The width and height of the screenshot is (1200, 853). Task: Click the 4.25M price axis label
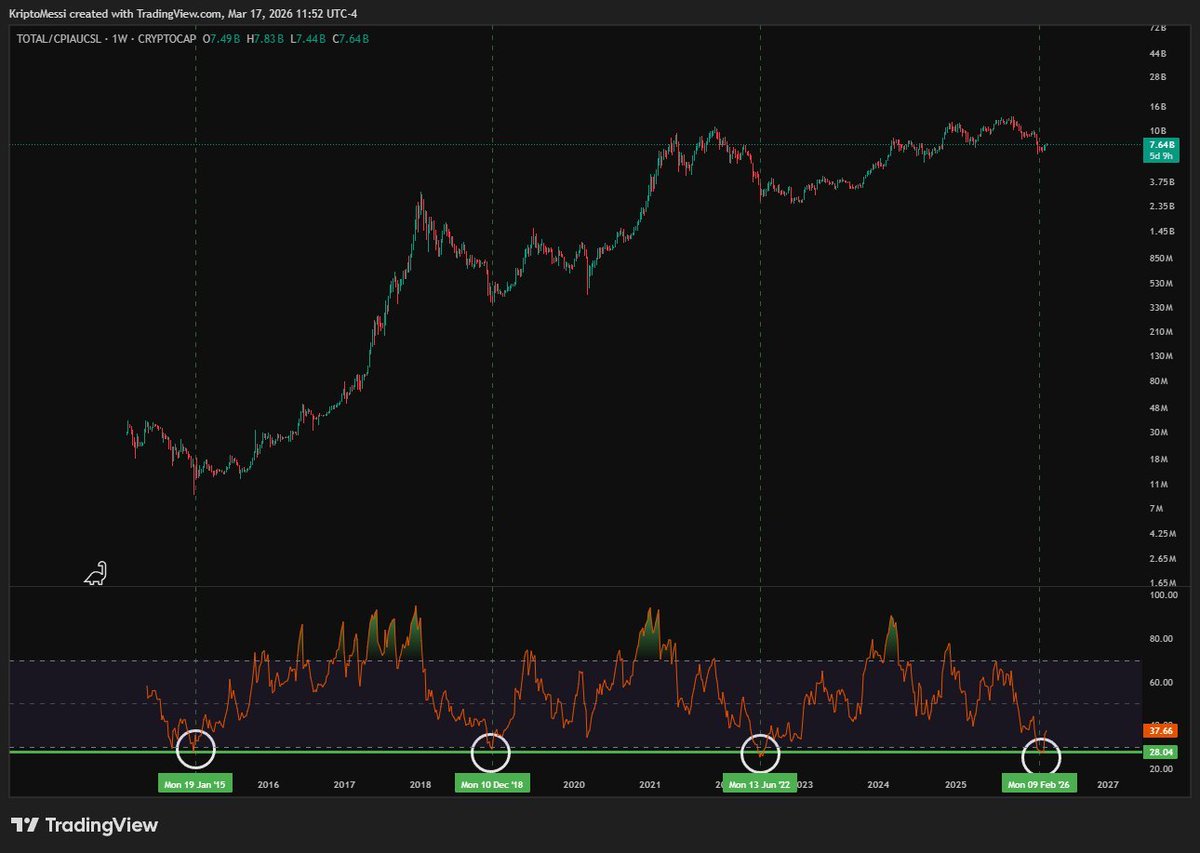tap(1162, 533)
